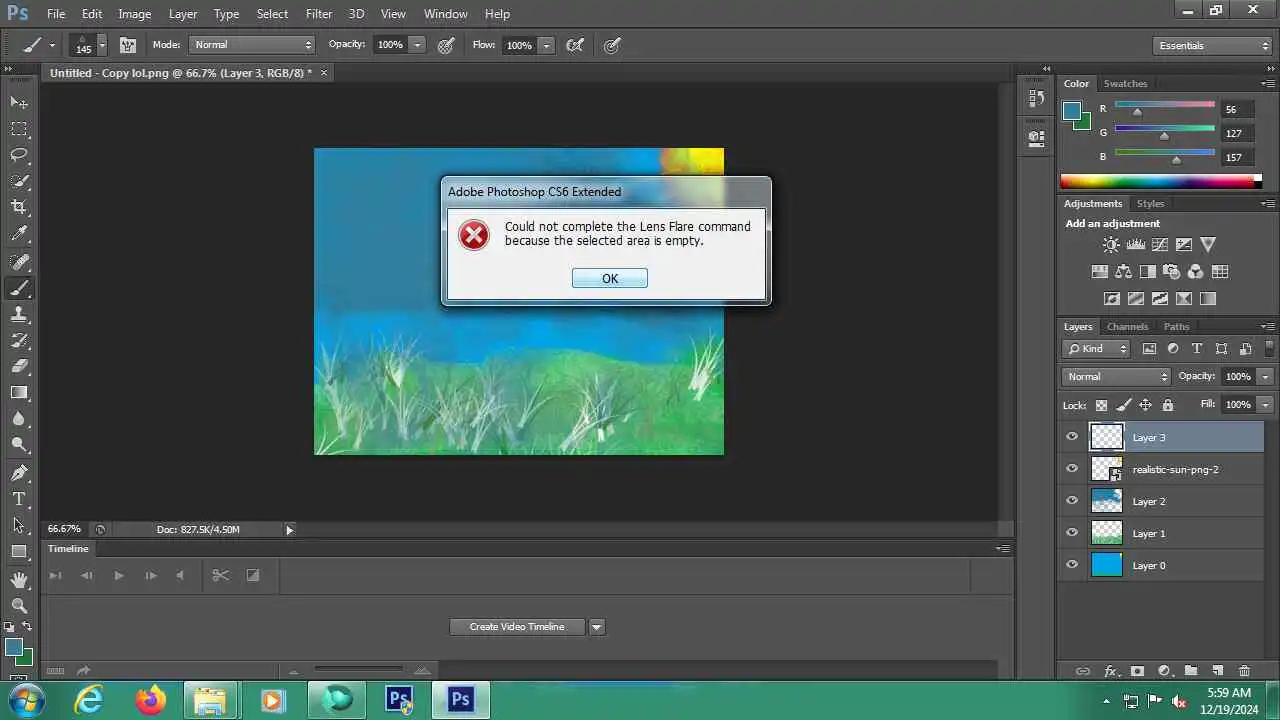Add a Levels adjustment

coord(1136,244)
